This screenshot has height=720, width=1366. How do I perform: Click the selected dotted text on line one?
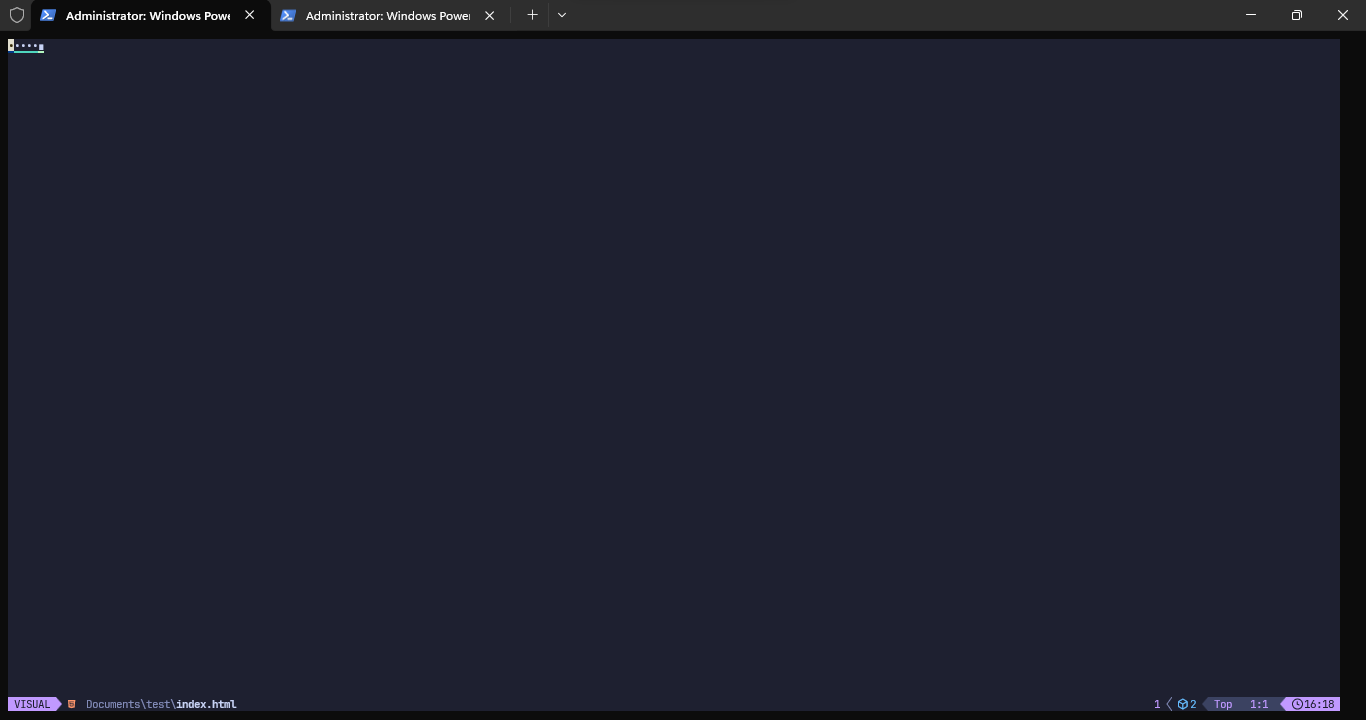[26, 46]
